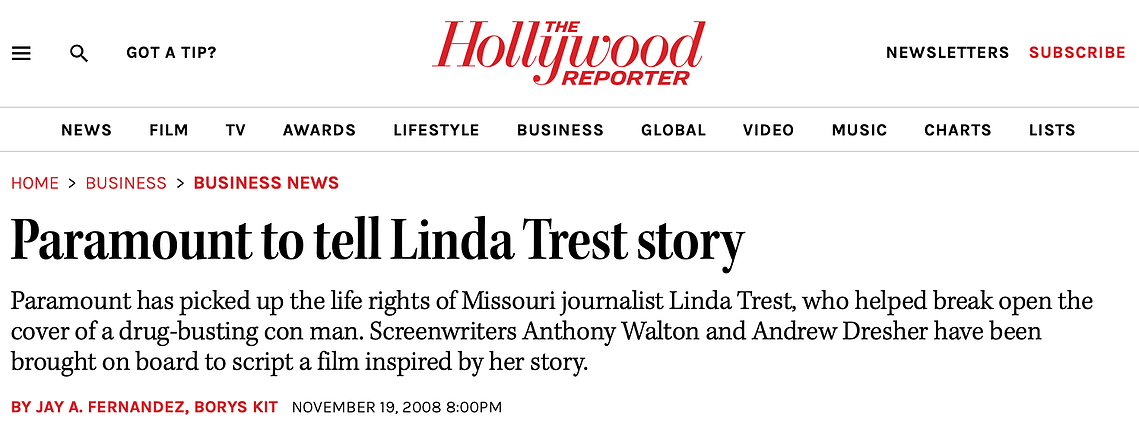Open the LISTS nav item

pos(1052,130)
